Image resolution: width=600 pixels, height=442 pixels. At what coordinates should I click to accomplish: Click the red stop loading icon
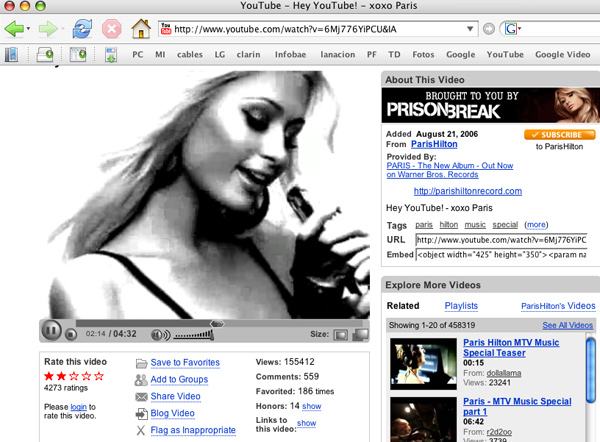[112, 28]
